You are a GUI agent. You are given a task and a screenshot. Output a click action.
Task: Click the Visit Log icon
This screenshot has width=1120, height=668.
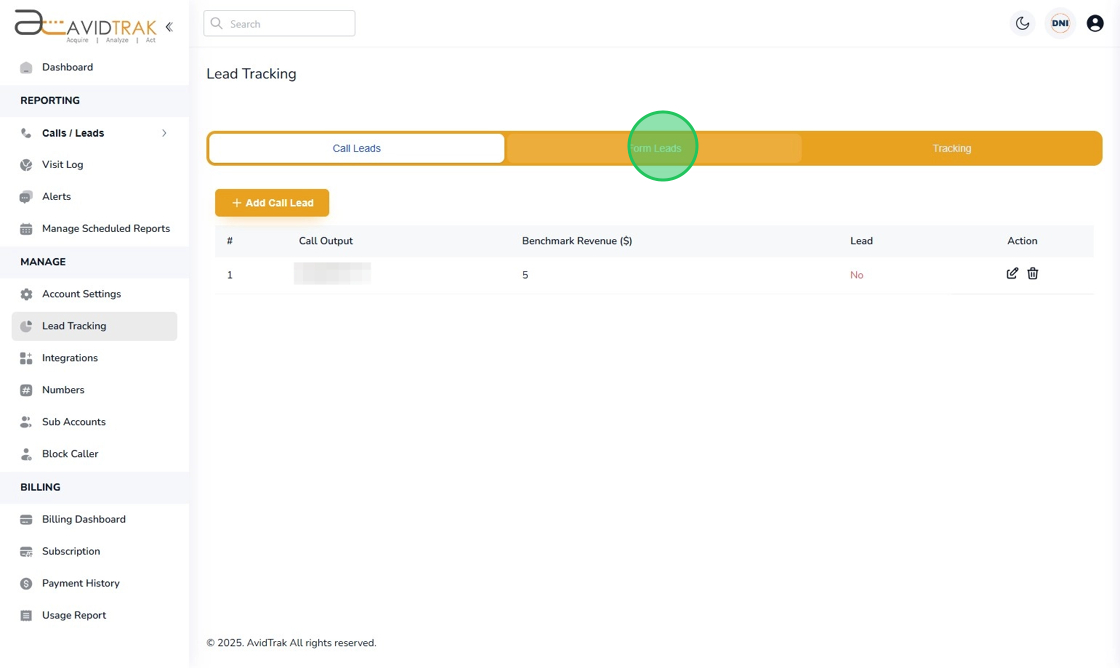point(26,164)
